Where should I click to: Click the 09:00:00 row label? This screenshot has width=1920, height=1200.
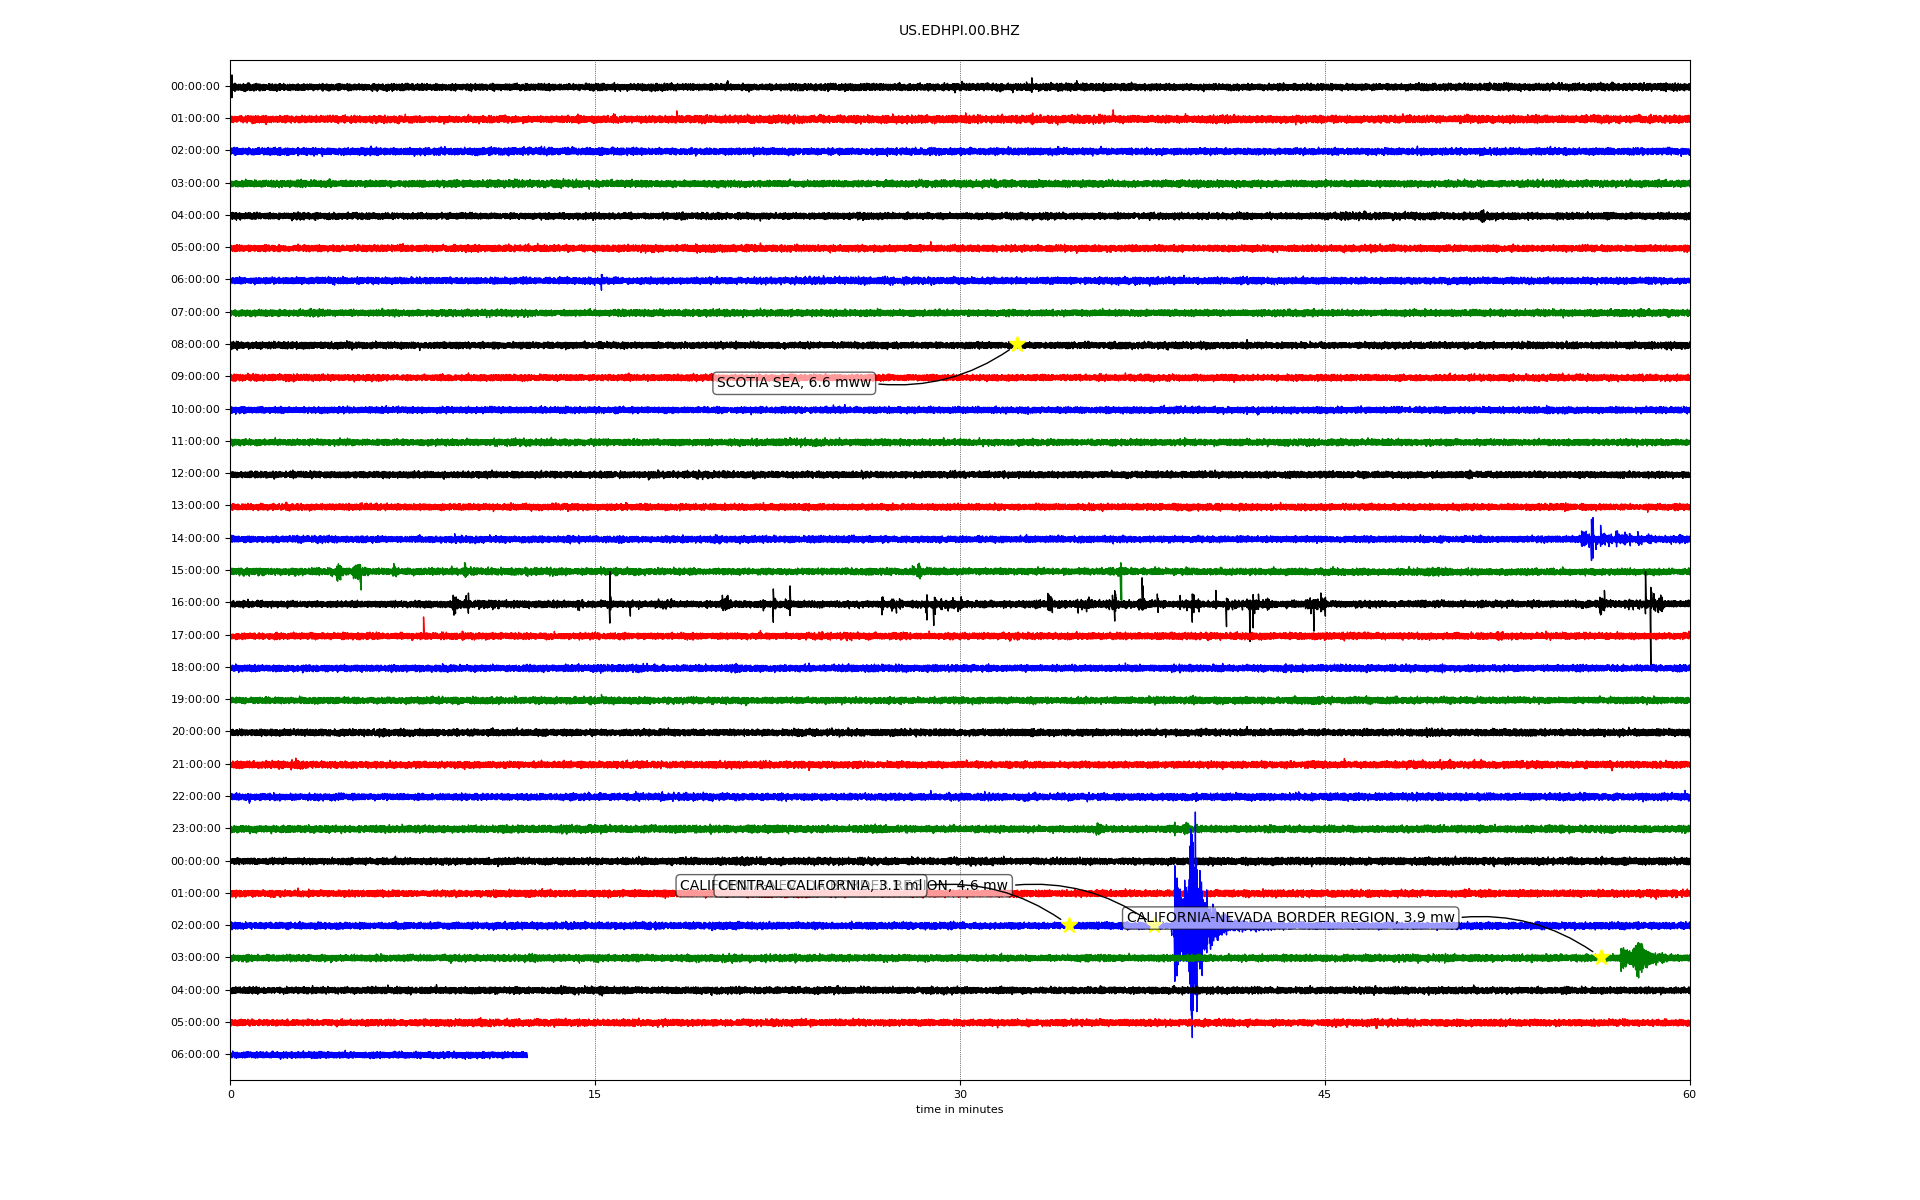point(195,377)
